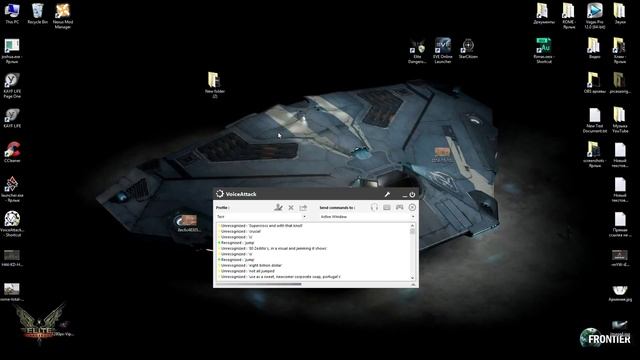Open VoiceAttack options wrench icon
Screen dimensions: 640x360
pos(387,194)
